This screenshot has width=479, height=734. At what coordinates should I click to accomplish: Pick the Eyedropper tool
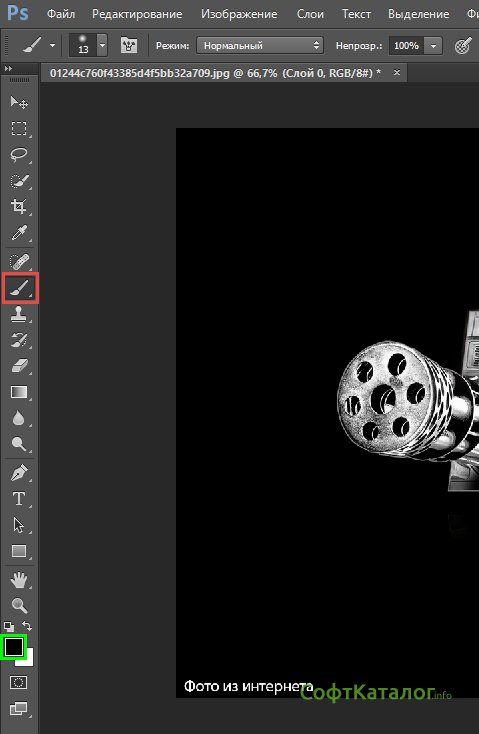click(x=19, y=233)
